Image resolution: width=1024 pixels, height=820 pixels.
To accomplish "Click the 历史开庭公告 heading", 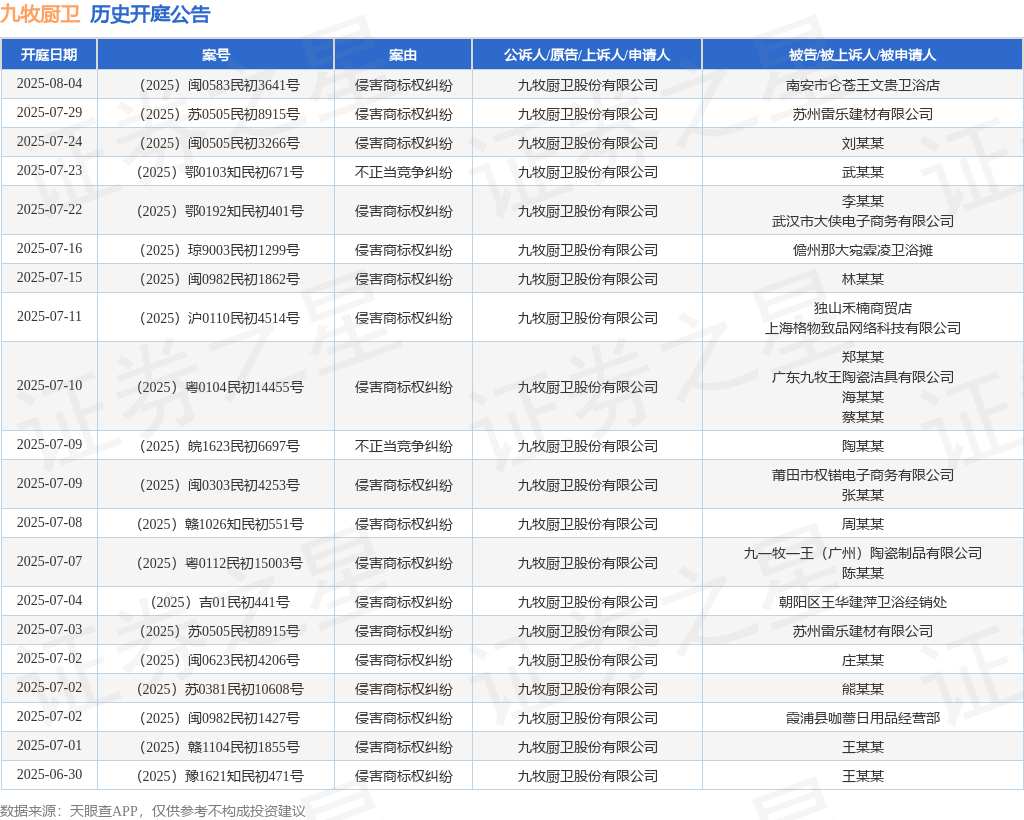I will coord(150,14).
